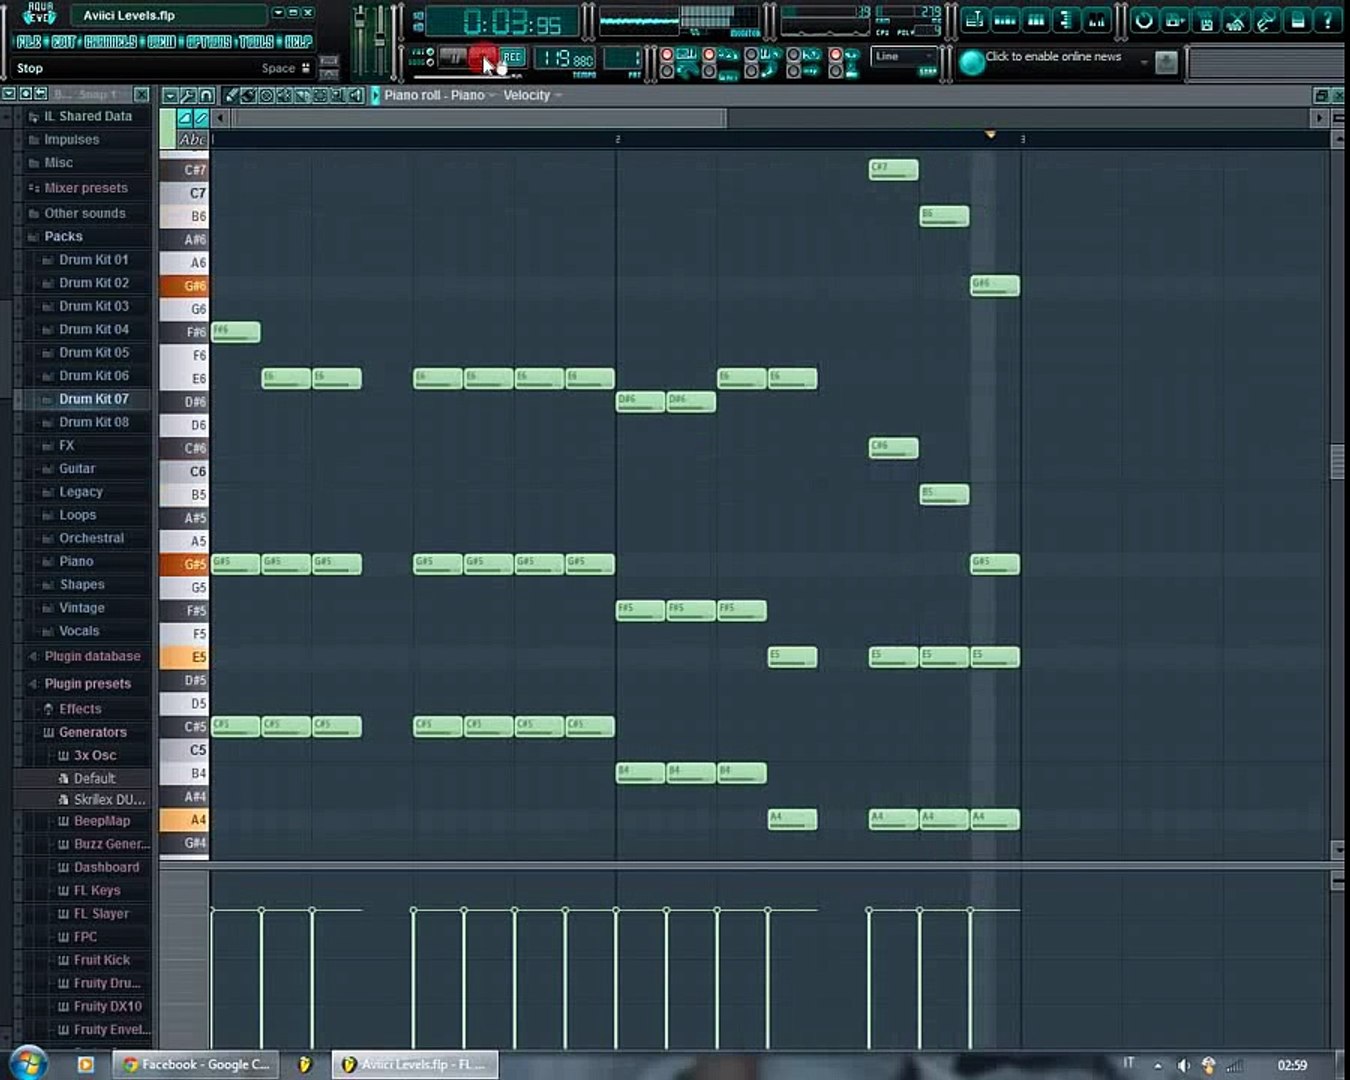Screen dimensions: 1350x1080
Task: Select the Delete tool in piano roll toolbar
Action: [266, 95]
